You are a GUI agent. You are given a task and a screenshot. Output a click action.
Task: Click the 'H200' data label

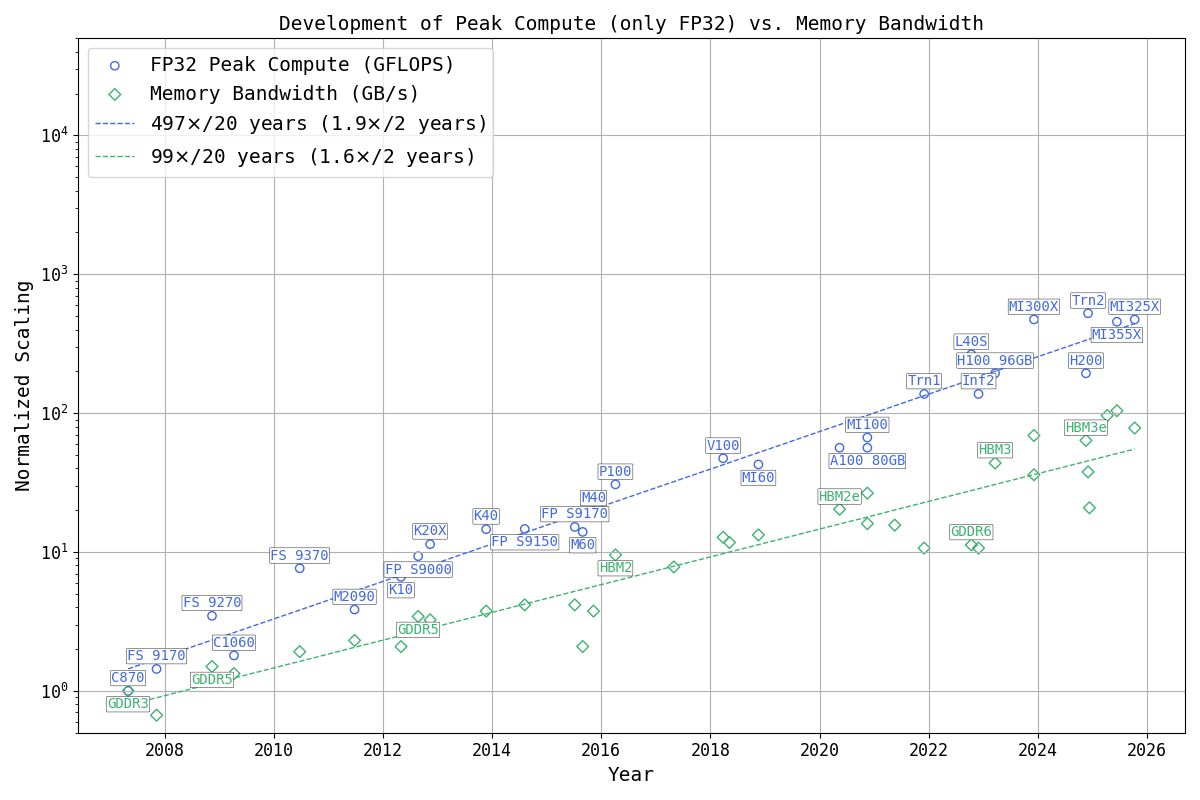(x=1086, y=360)
